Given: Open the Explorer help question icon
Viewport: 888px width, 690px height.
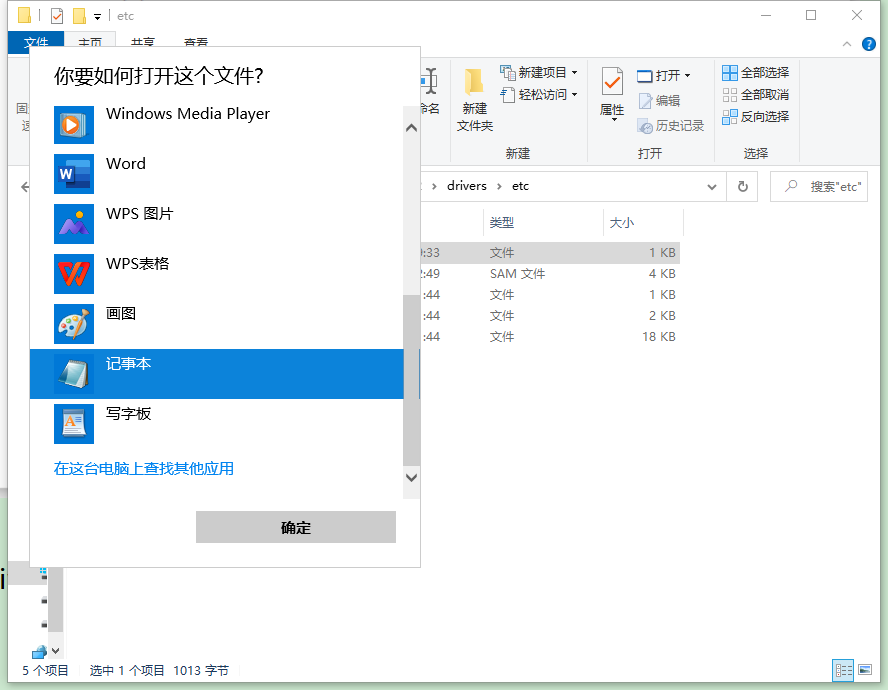Looking at the screenshot, I should [869, 44].
